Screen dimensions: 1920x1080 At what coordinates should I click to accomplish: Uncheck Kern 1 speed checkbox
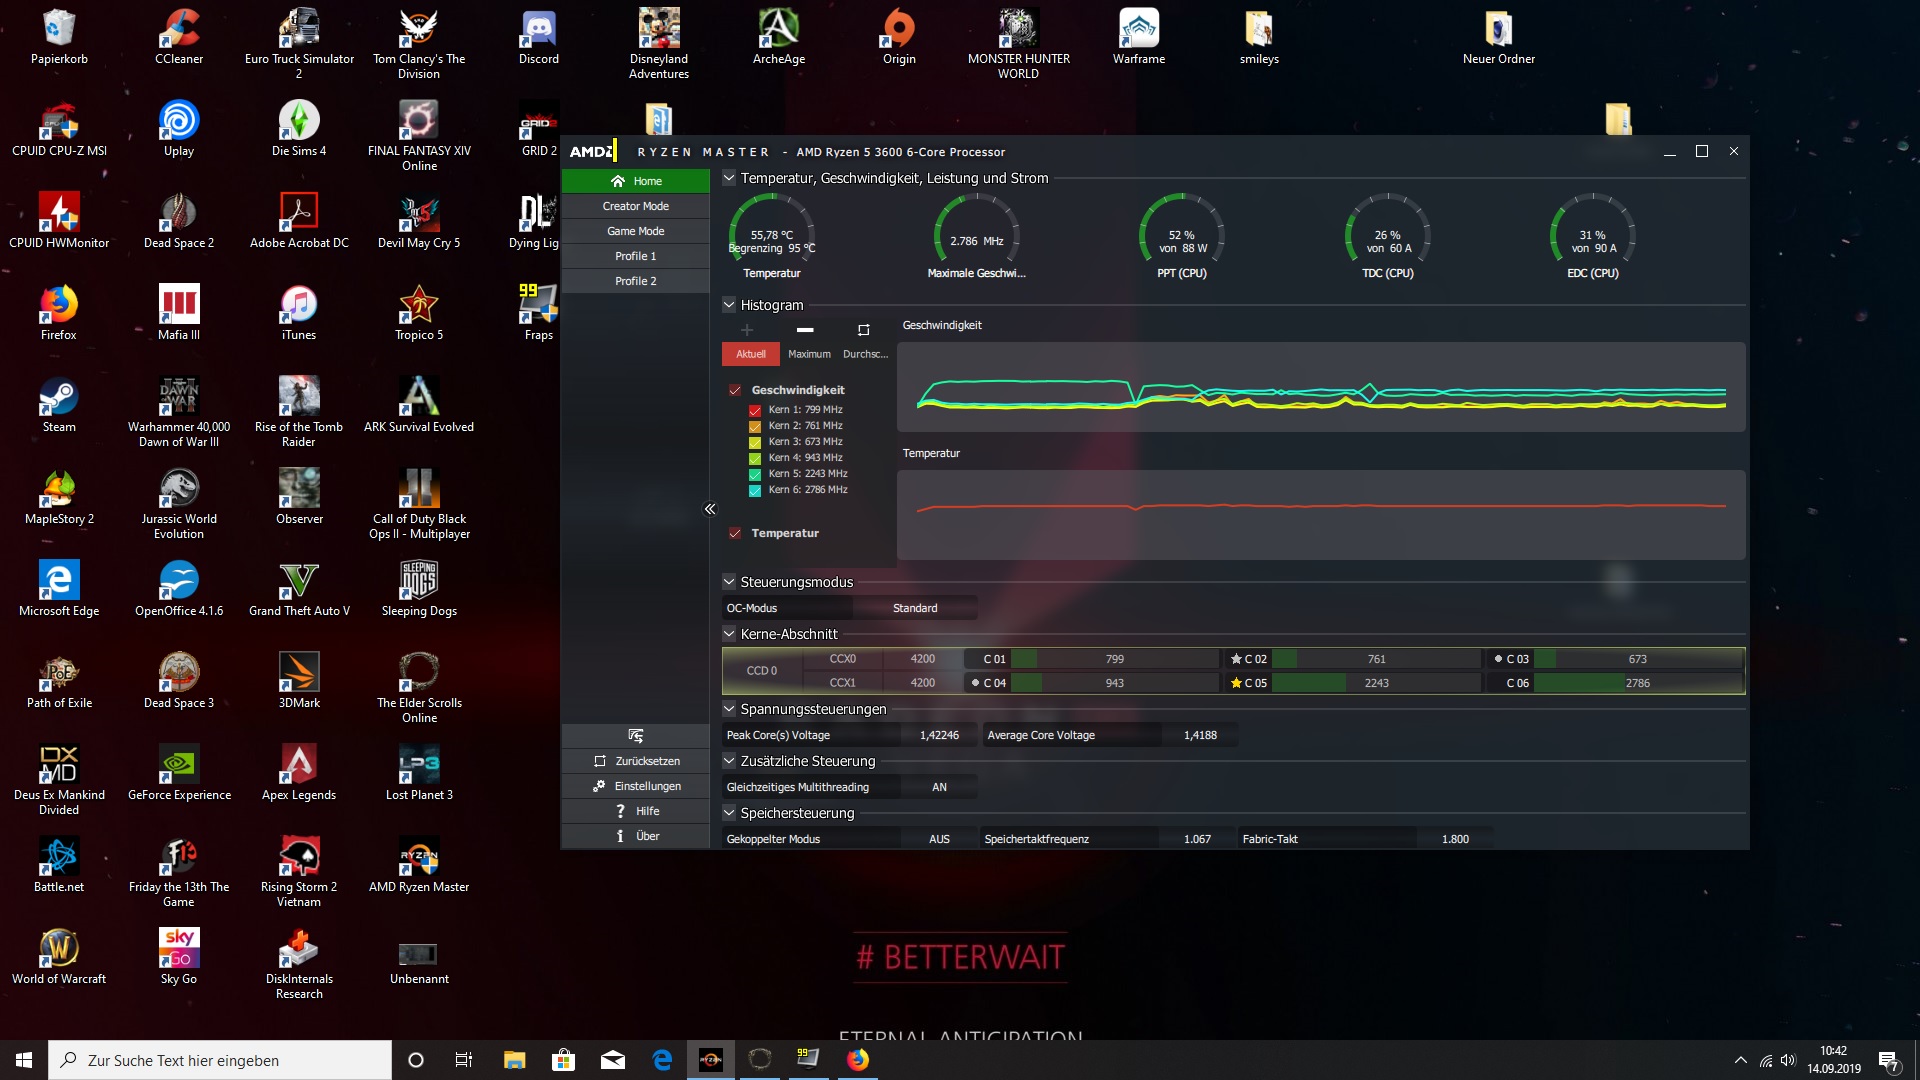pyautogui.click(x=755, y=410)
